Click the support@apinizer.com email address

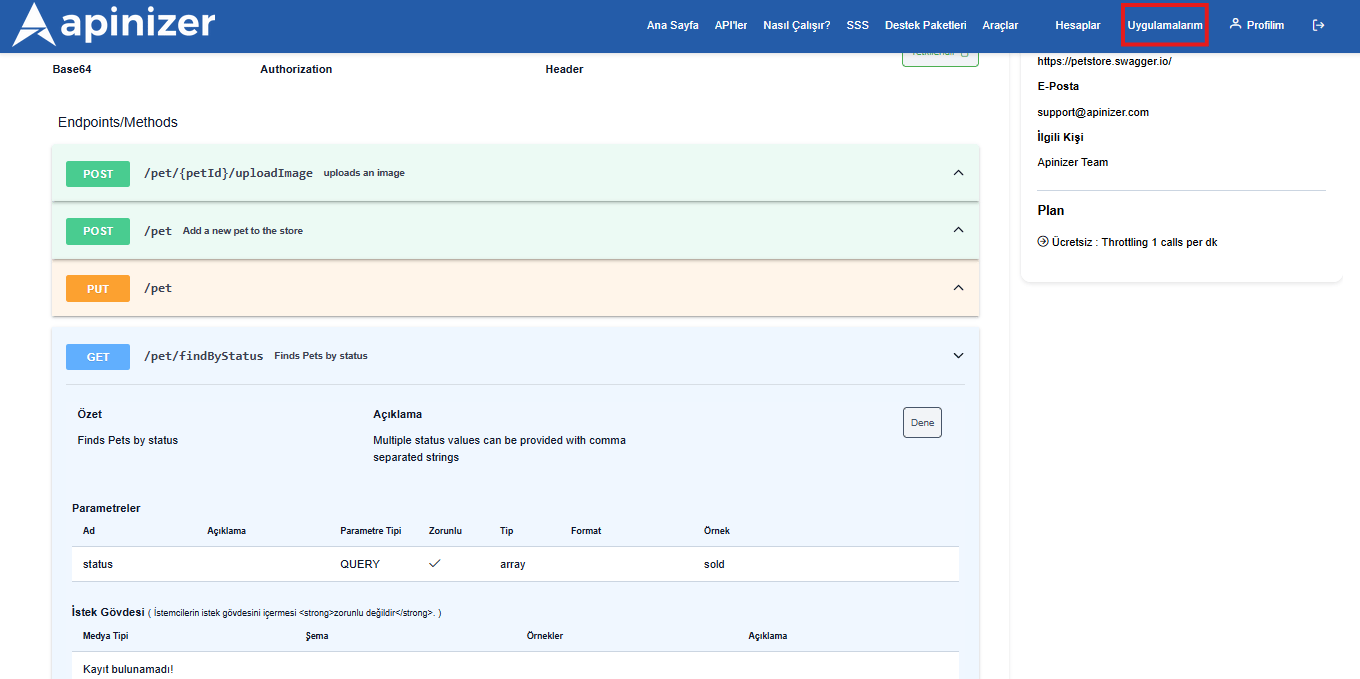tap(1093, 112)
